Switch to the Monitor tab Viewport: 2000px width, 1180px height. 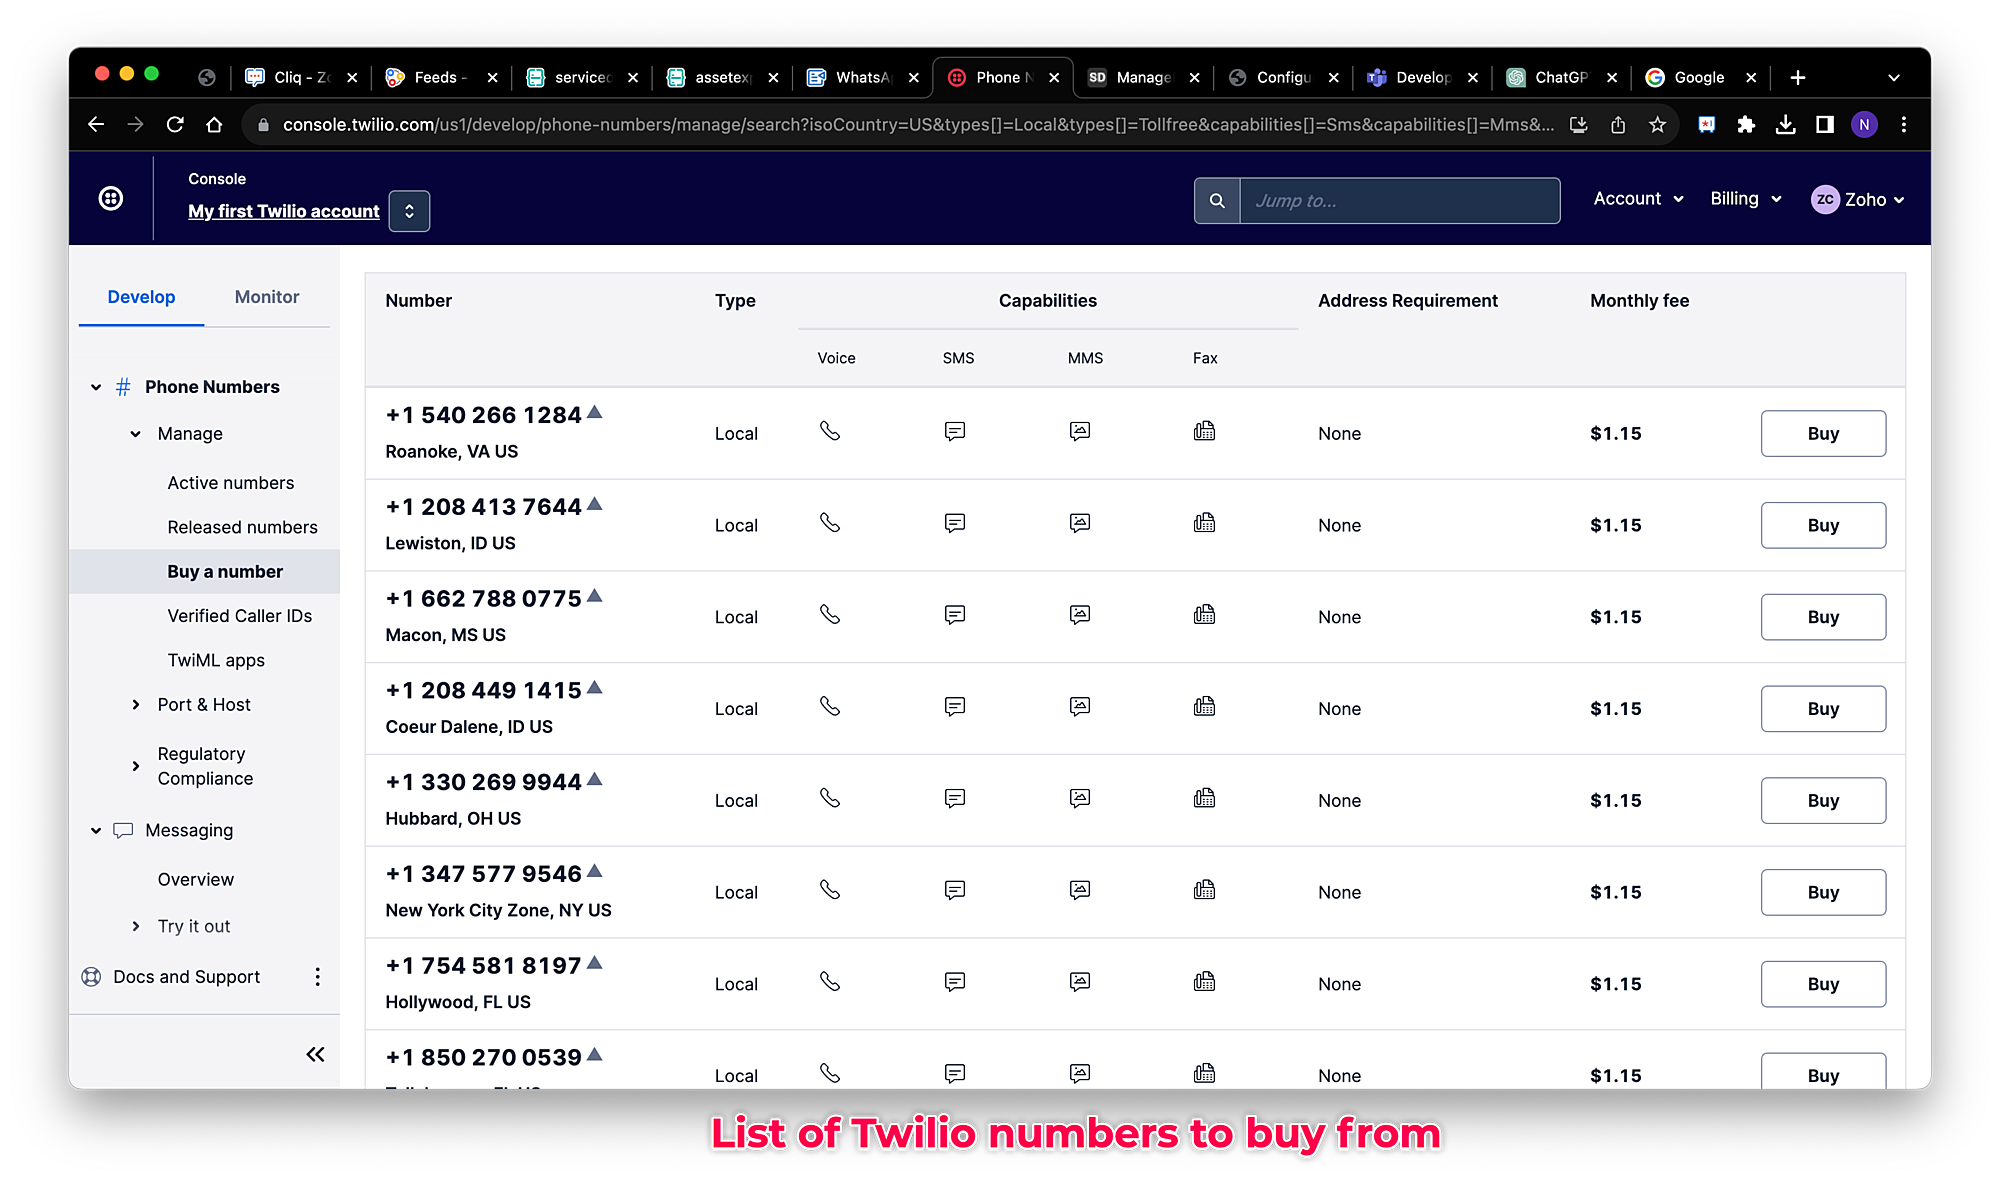click(266, 297)
